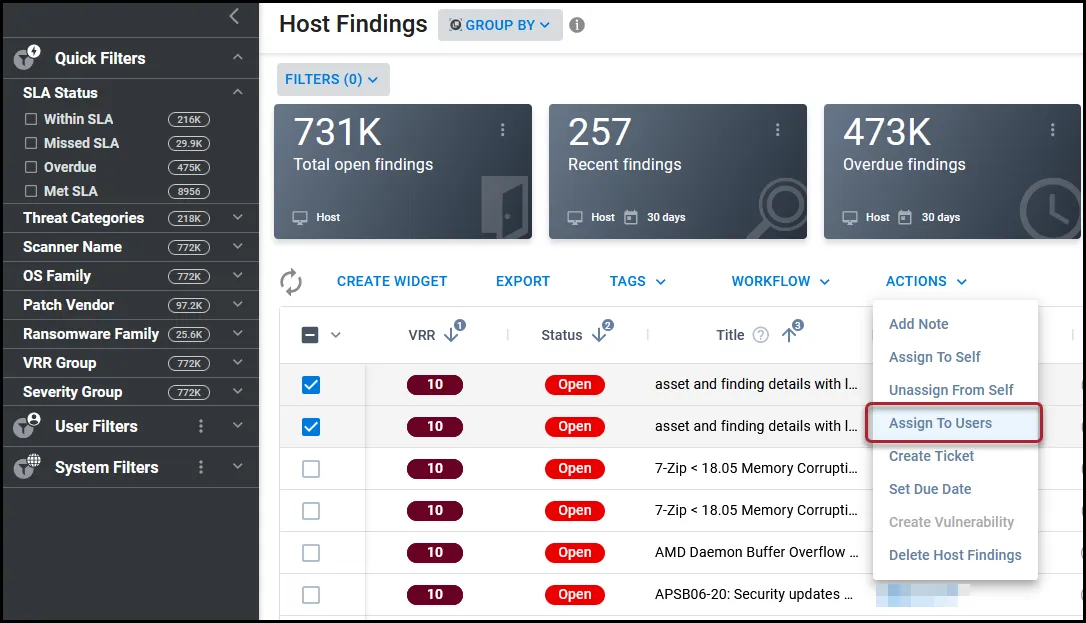Screen dimensions: 1086x623
Task: Open System Filters three-dot menu
Action: pyautogui.click(x=201, y=467)
